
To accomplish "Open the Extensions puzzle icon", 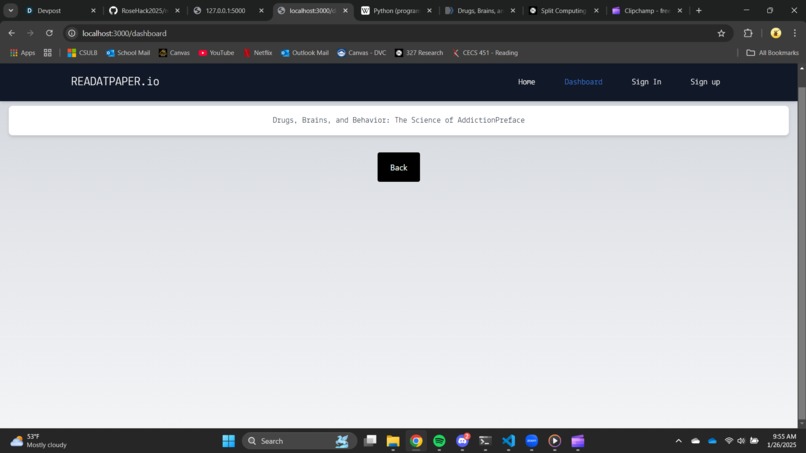I will tap(748, 33).
